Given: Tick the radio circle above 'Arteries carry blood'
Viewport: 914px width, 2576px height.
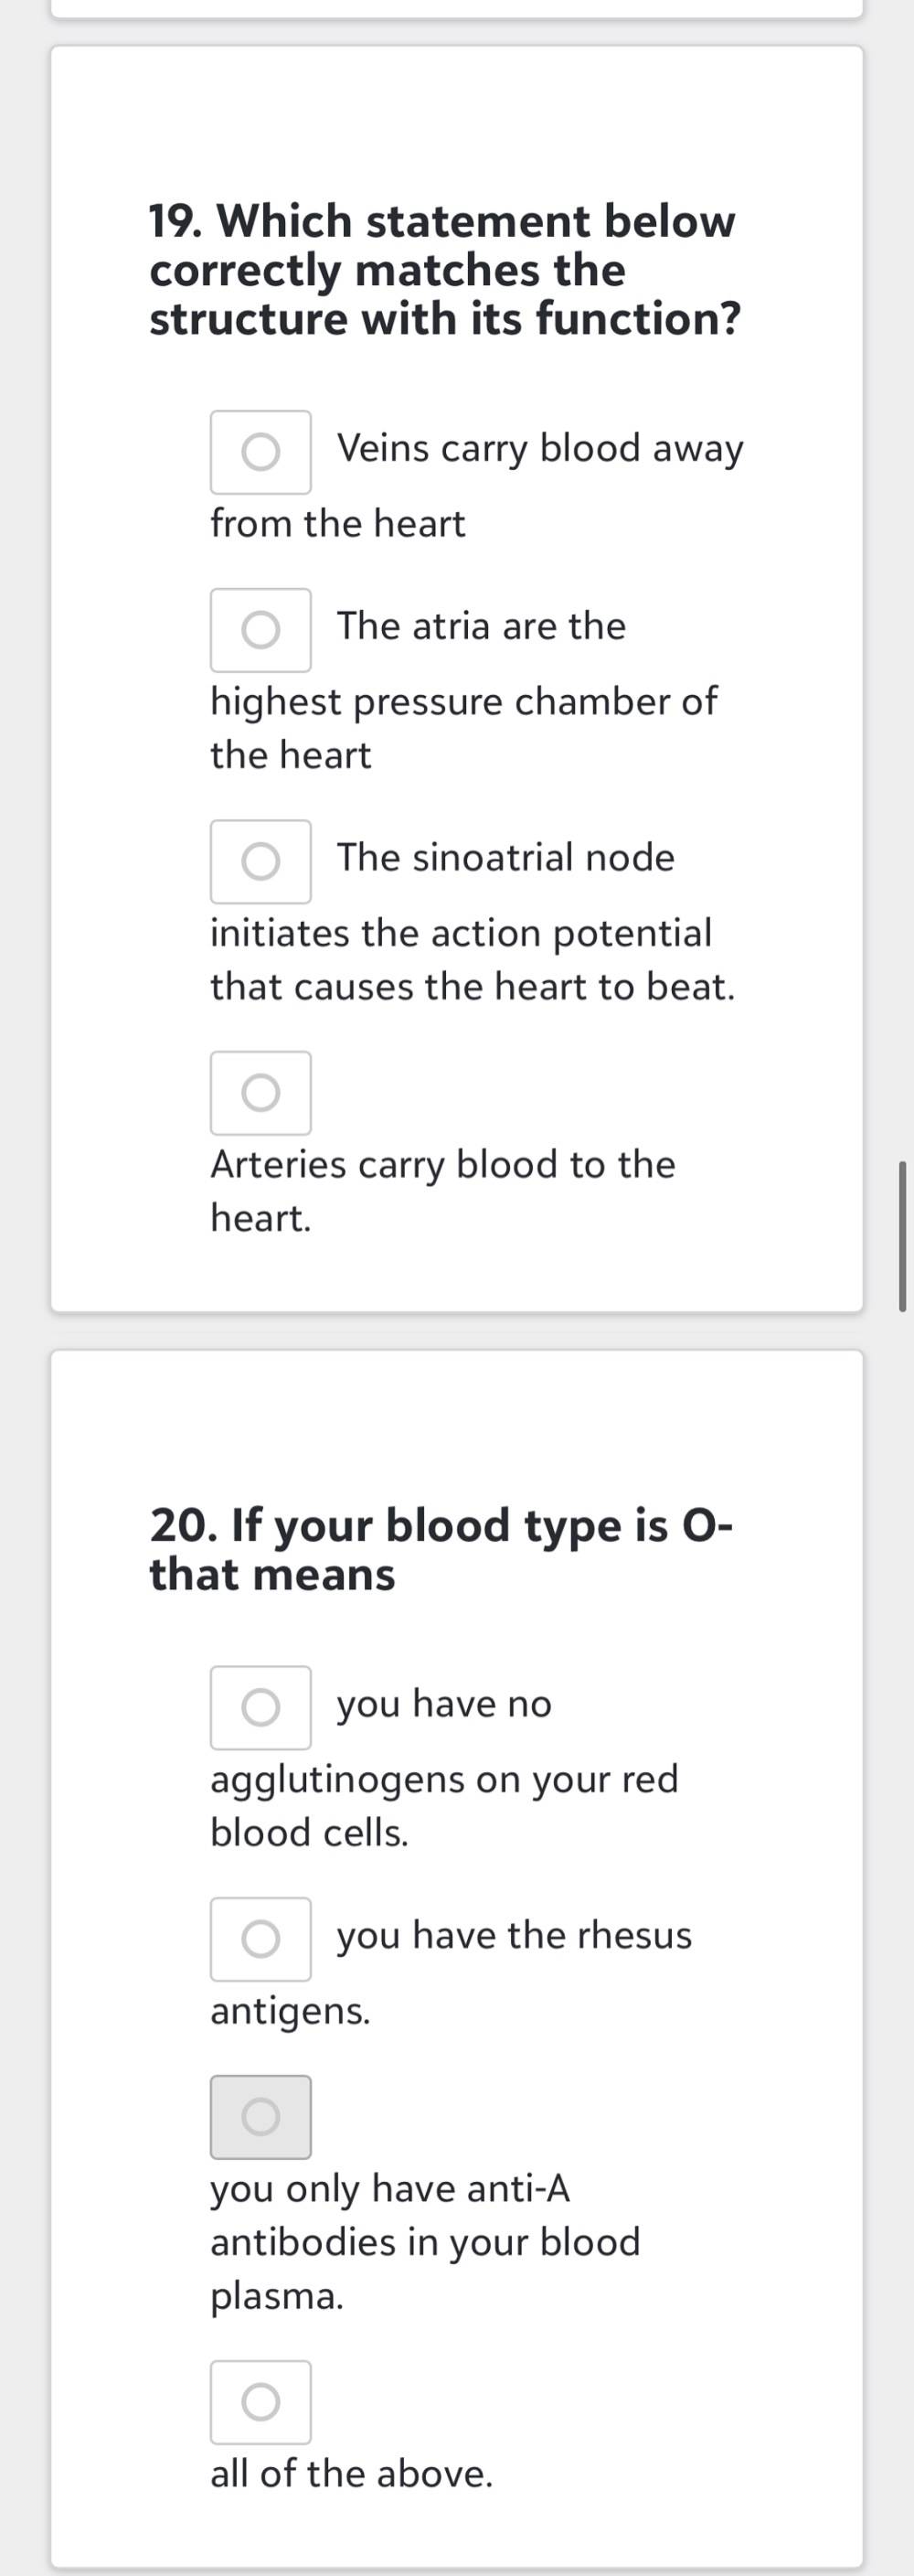Looking at the screenshot, I should (260, 1093).
